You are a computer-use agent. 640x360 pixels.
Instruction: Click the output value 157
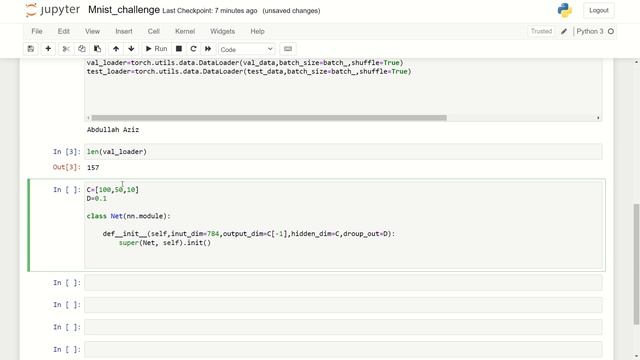(x=93, y=167)
